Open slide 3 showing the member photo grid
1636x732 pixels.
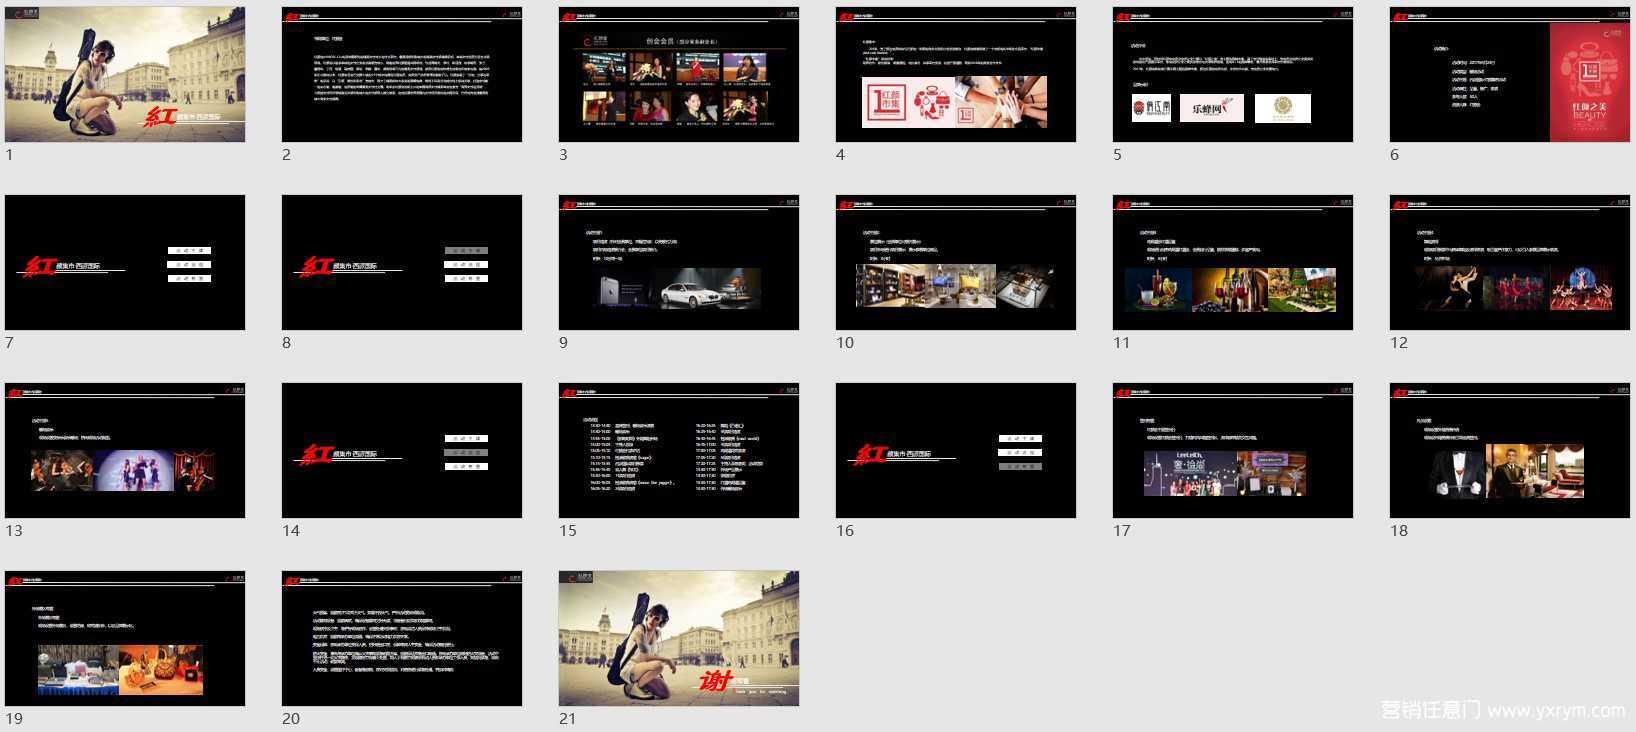679,75
